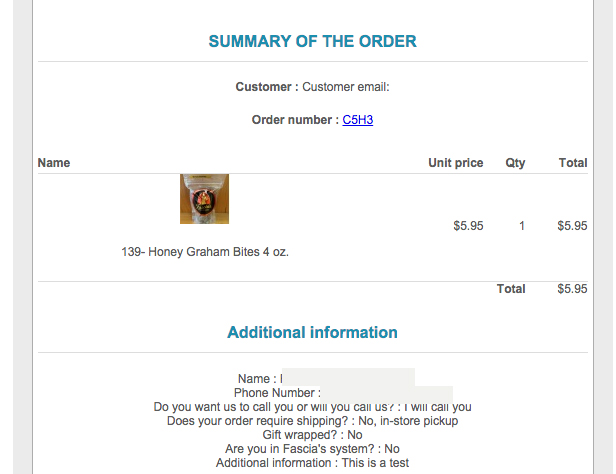Screen dimensions: 616x474
Task: Click the Fascia's system question line
Action: tap(312, 449)
